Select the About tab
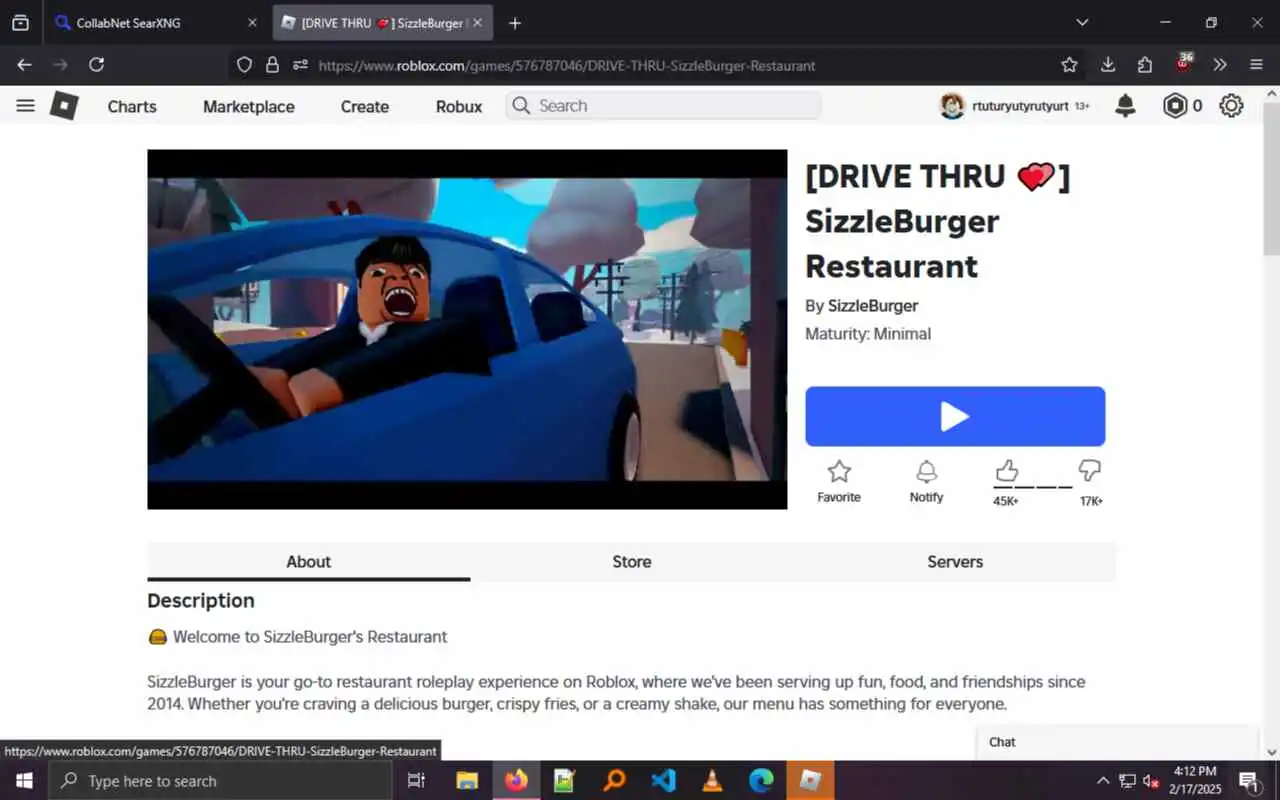The width and height of the screenshot is (1280, 800). tap(308, 561)
